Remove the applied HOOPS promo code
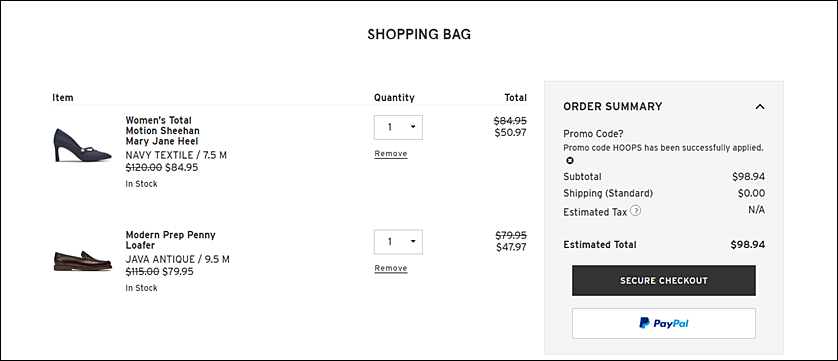Screen dimensions: 838x361 pyautogui.click(x=570, y=160)
